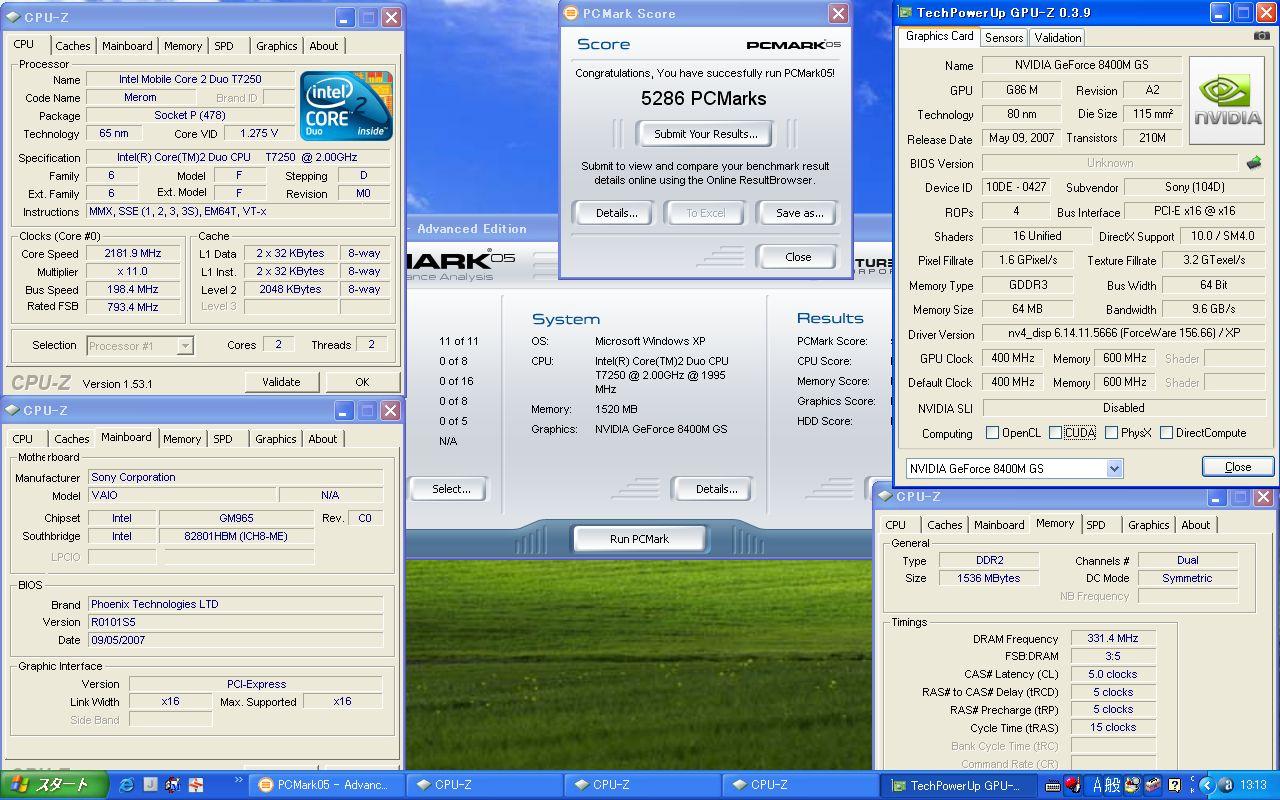1280x800 pixels.
Task: Click Save as... in PCMark Score
Action: pyautogui.click(x=799, y=213)
